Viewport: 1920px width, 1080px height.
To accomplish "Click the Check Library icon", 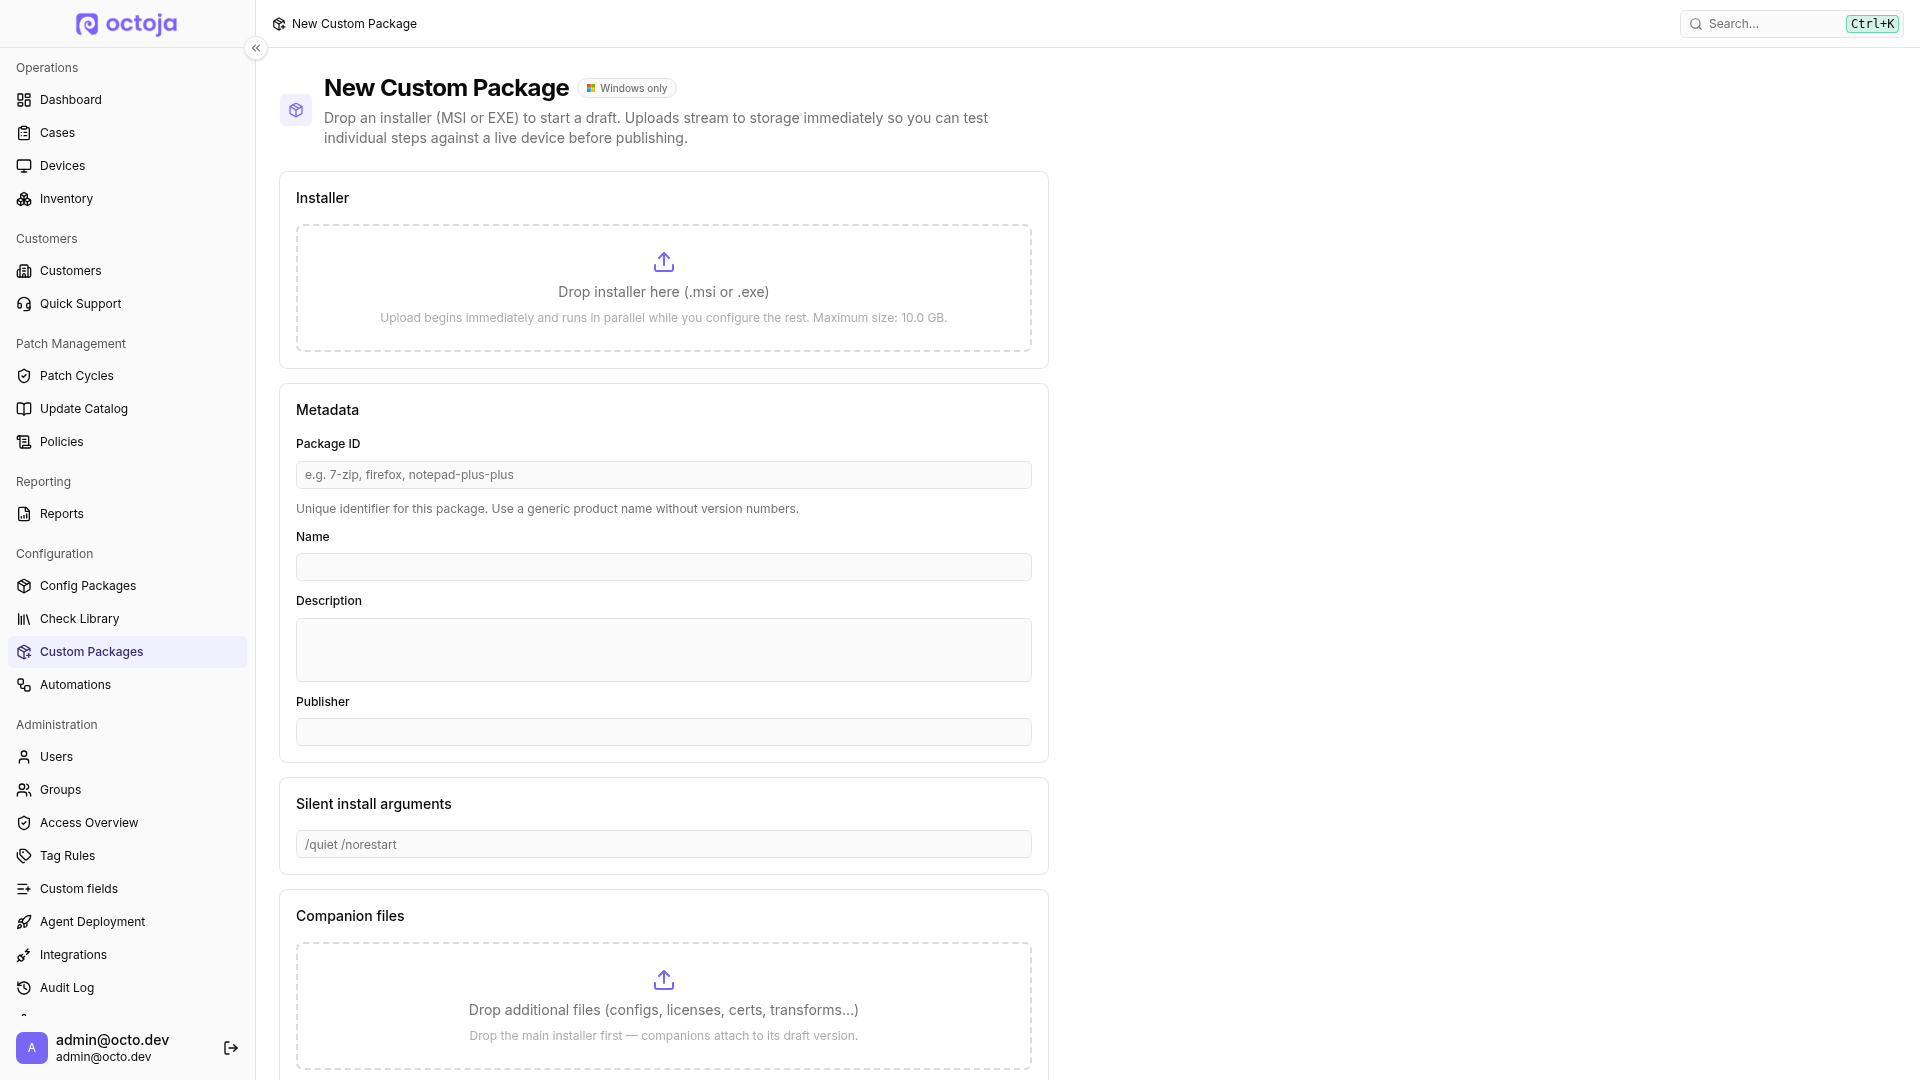I will point(24,619).
